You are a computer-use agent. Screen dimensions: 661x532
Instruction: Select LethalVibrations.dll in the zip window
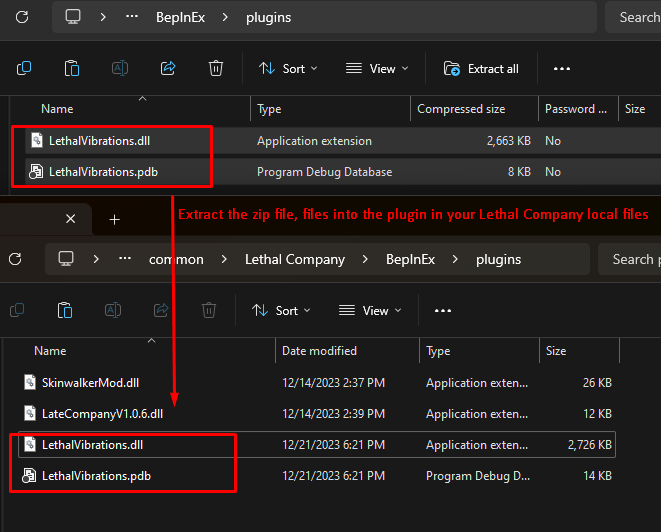pos(99,141)
